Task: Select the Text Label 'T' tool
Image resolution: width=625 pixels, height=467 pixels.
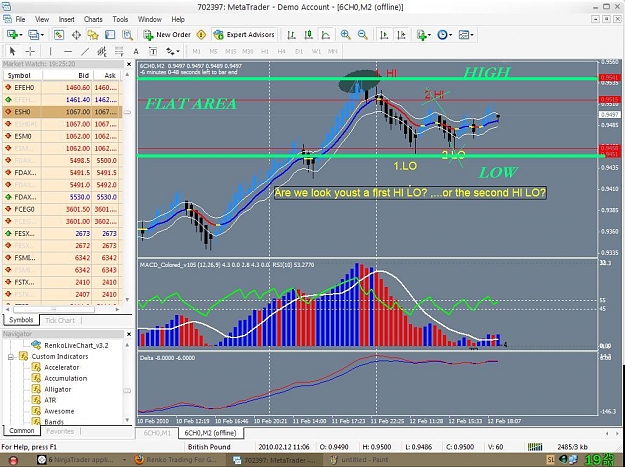Action: point(153,51)
